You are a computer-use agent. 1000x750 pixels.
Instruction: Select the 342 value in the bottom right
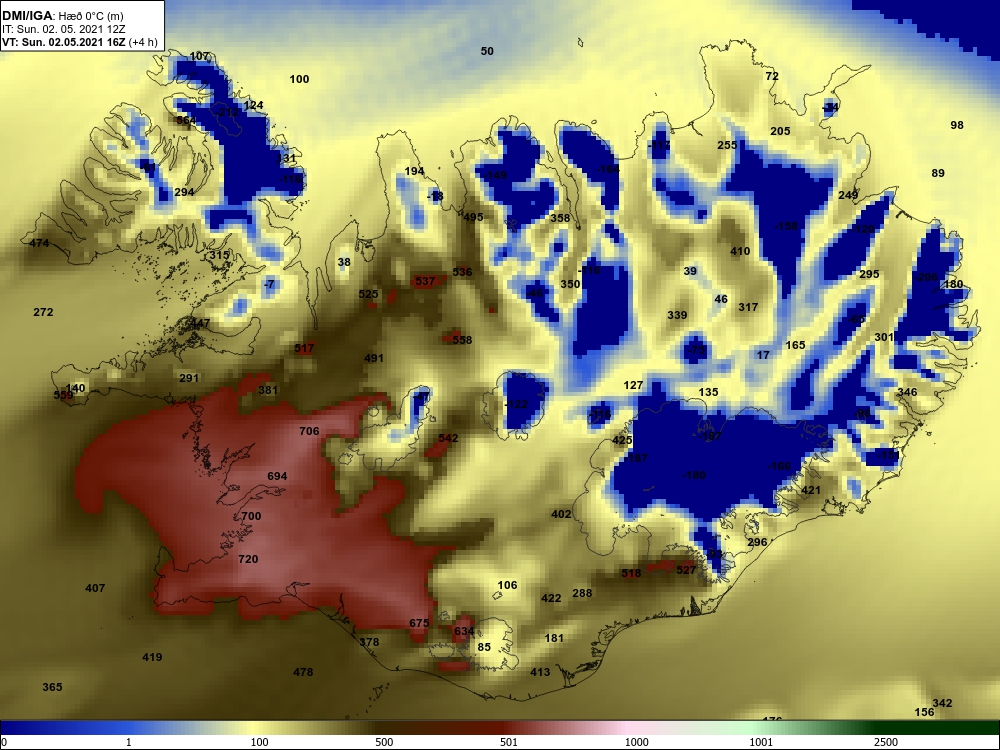942,703
